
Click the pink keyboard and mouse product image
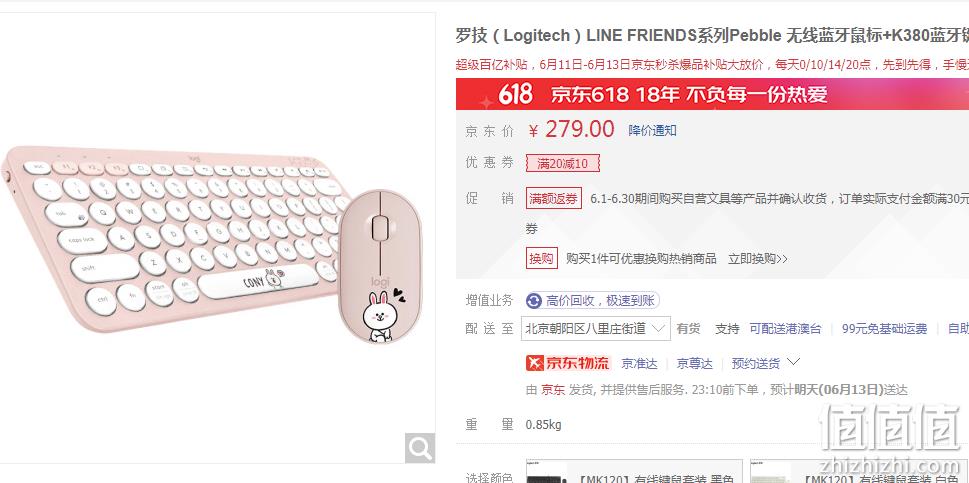(x=209, y=244)
